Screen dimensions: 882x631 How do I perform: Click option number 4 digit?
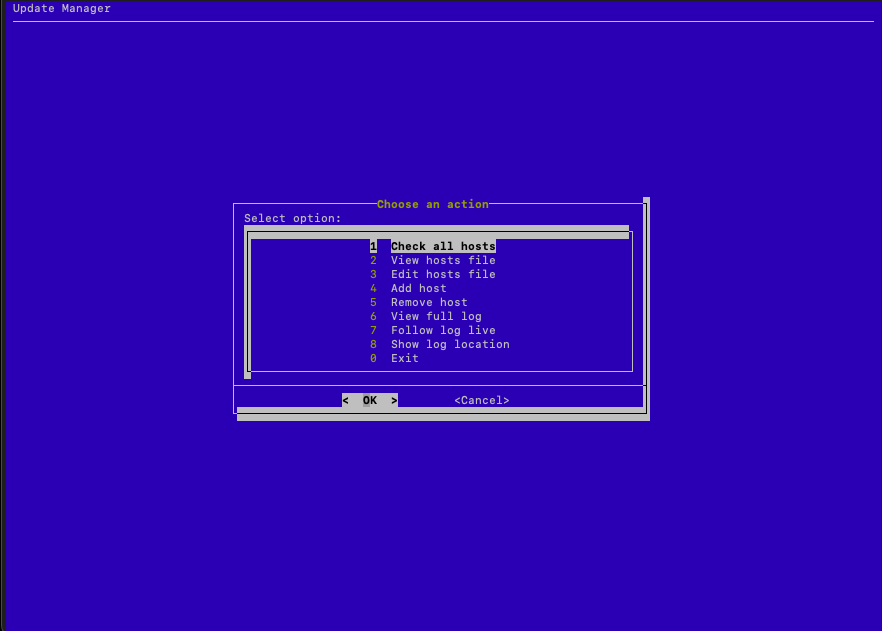(x=372, y=288)
